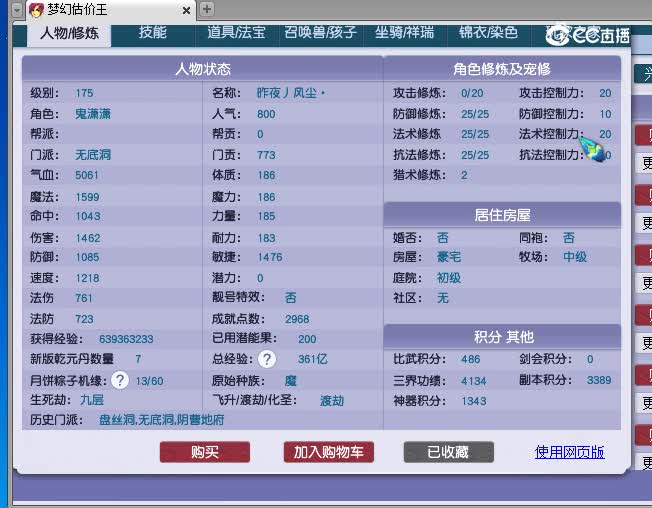Screen dimensions: 652x508
Task: Click the 攻击控制力 value 20
Action: (605, 93)
